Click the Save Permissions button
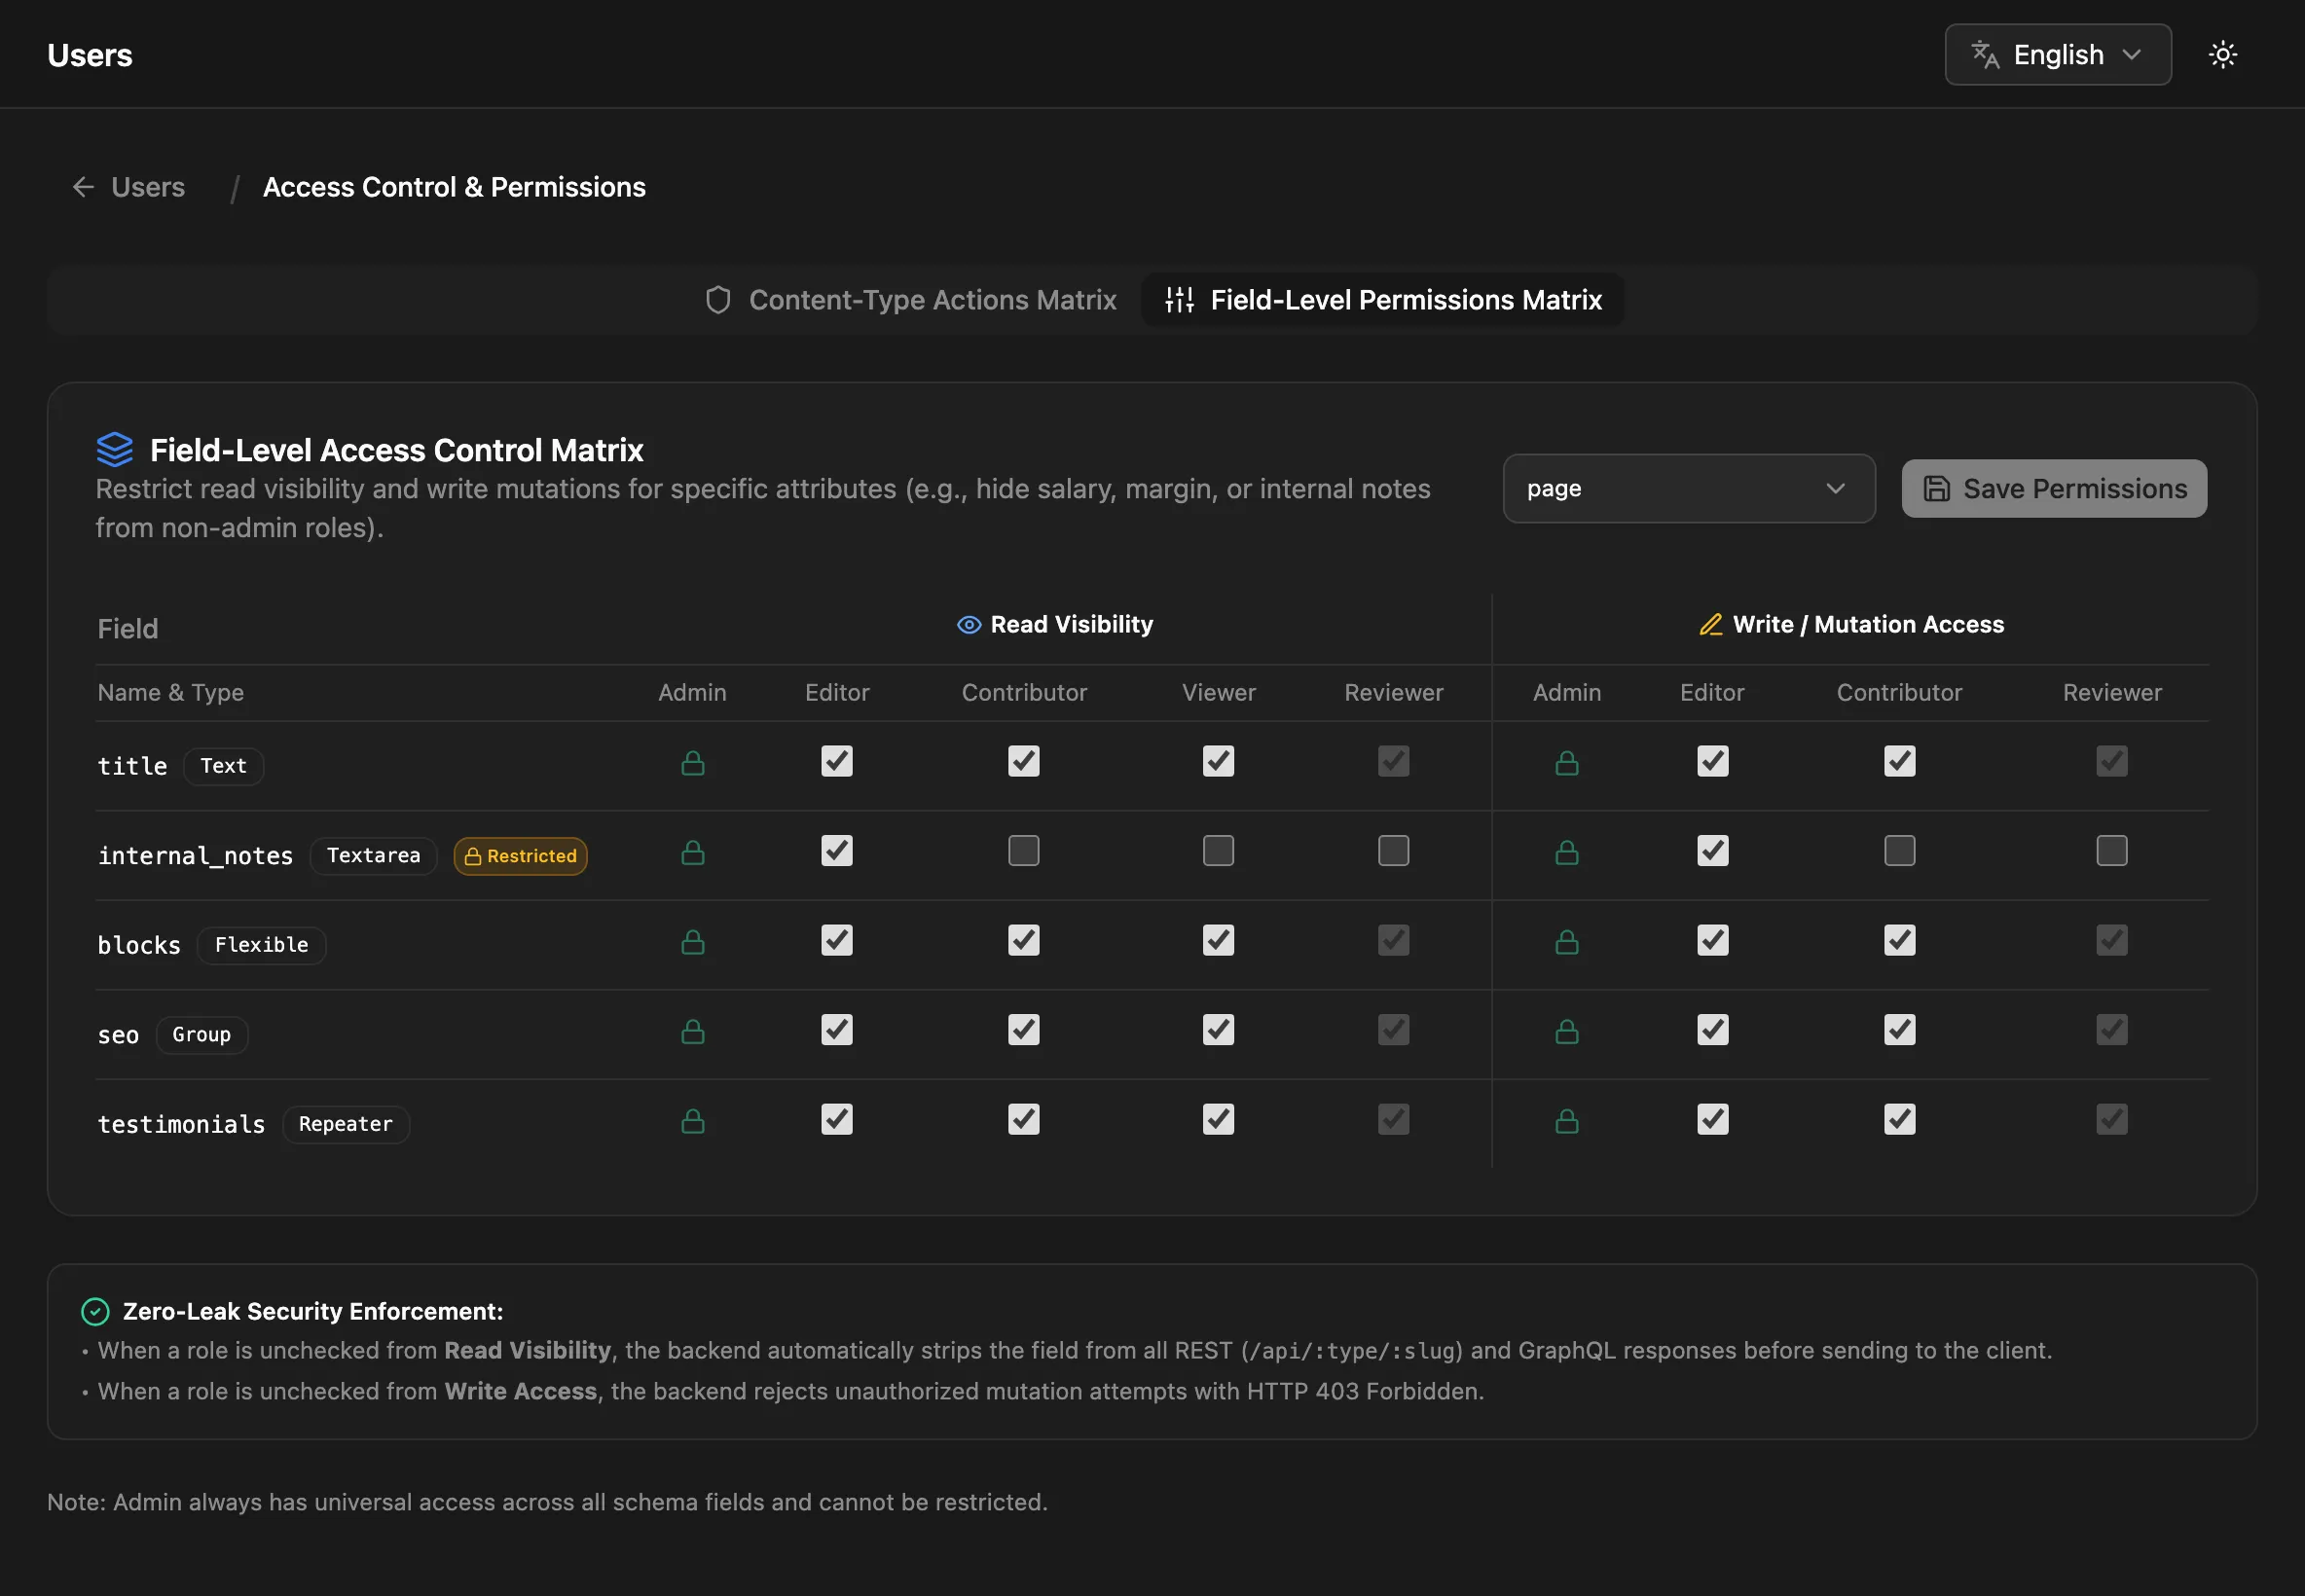The height and width of the screenshot is (1596, 2305). [2053, 488]
